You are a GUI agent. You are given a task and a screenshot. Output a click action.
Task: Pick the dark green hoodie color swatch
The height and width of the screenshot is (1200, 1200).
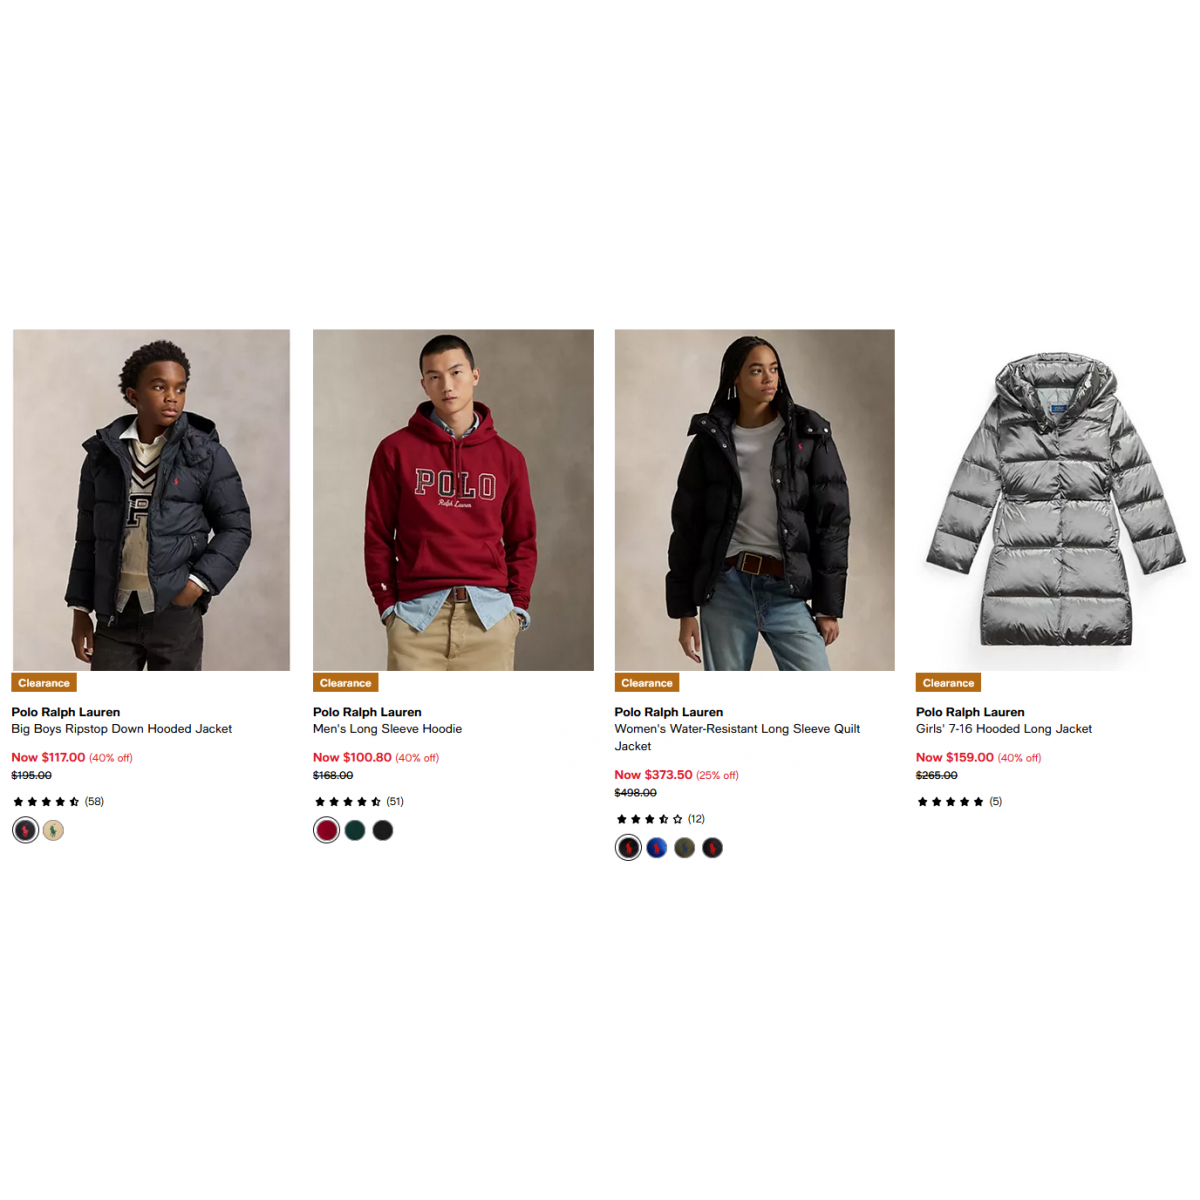355,830
